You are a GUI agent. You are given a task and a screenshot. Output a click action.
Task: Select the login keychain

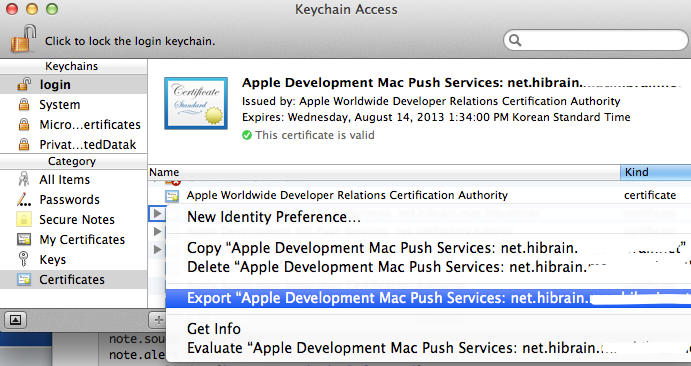[x=74, y=85]
